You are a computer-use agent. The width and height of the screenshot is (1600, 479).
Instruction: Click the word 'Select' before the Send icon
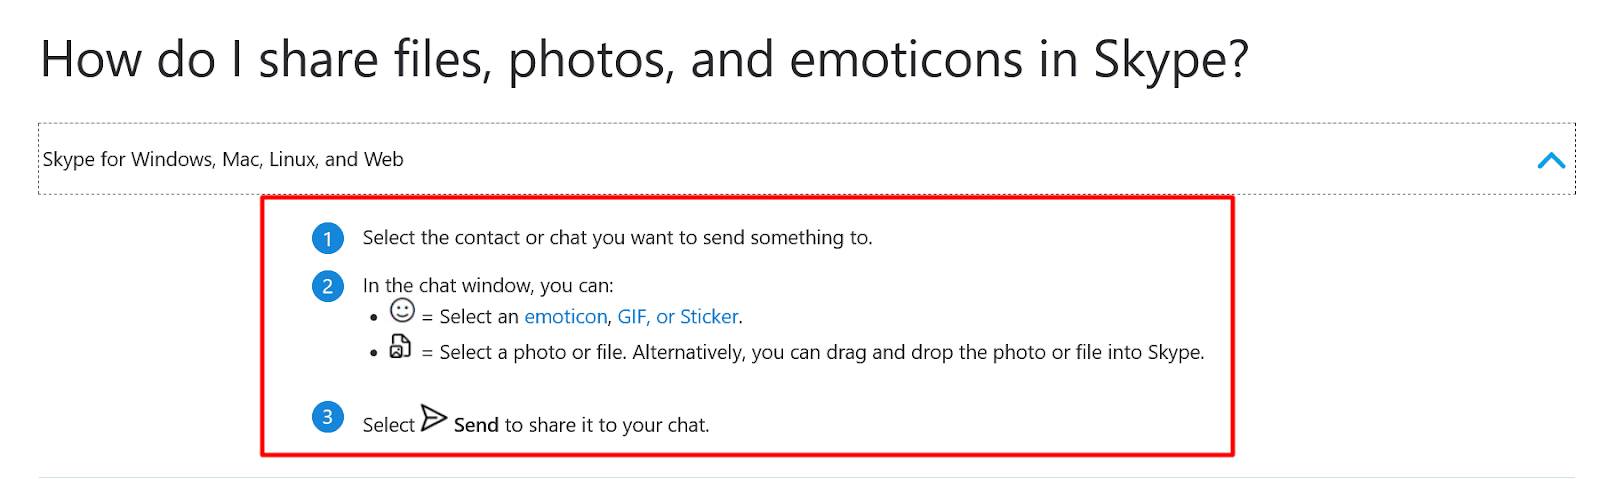(388, 426)
